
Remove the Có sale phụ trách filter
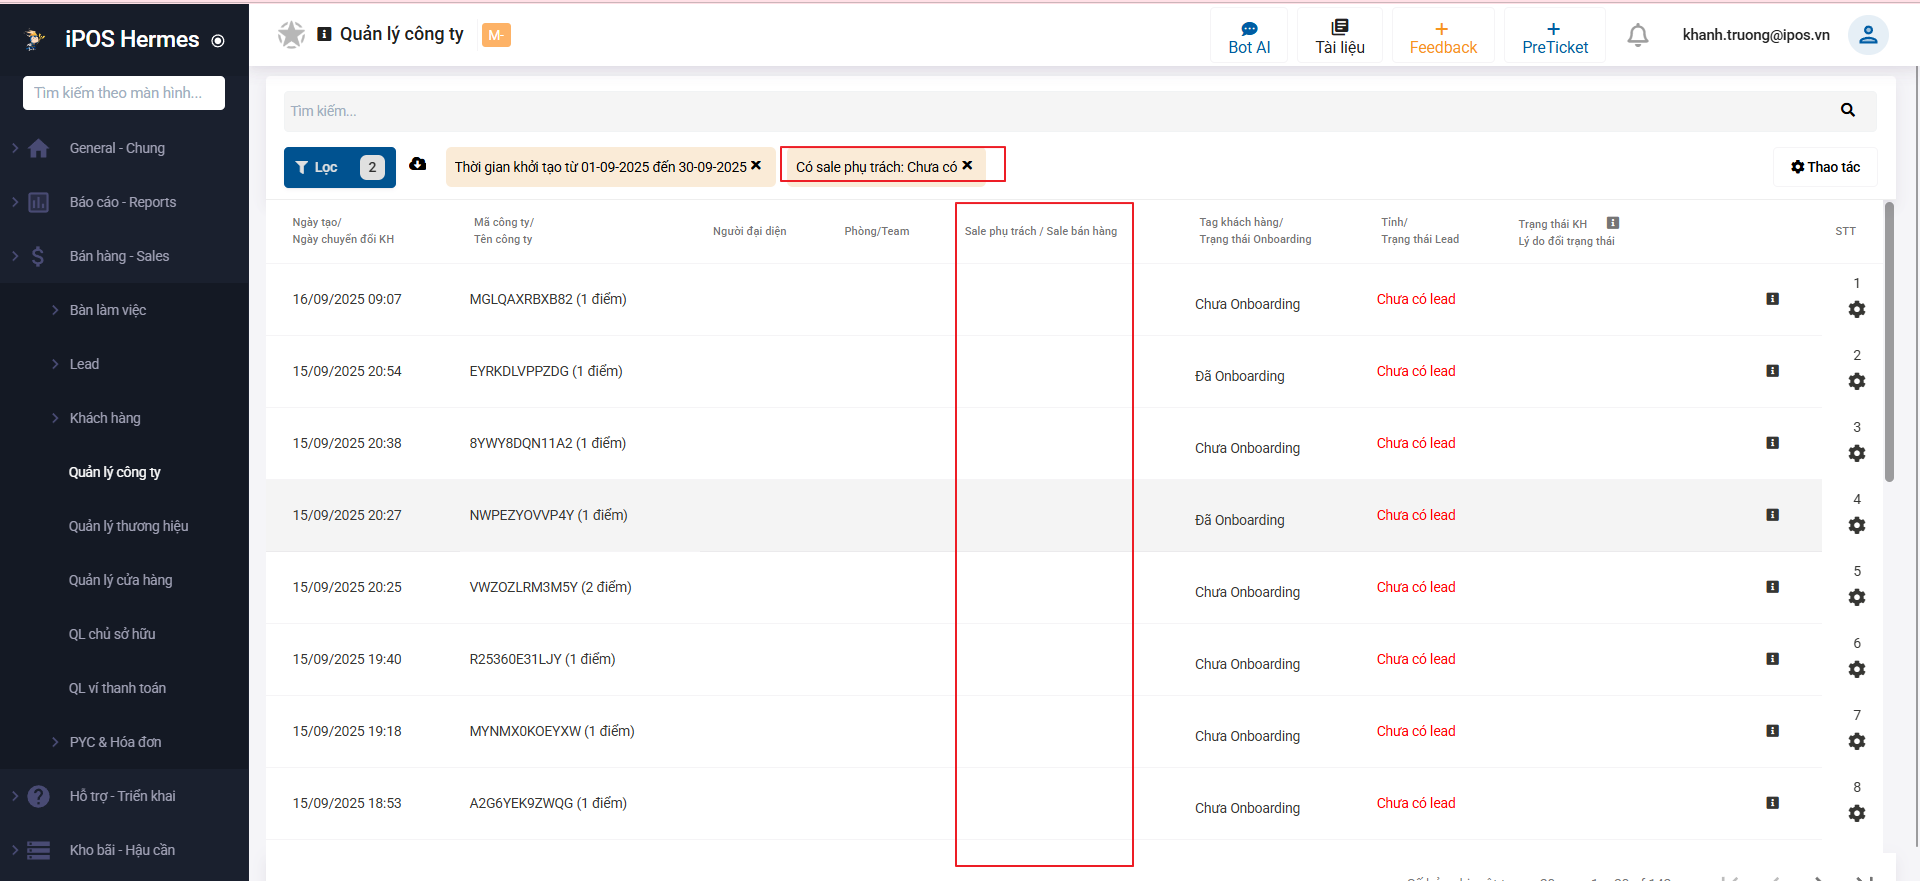967,166
